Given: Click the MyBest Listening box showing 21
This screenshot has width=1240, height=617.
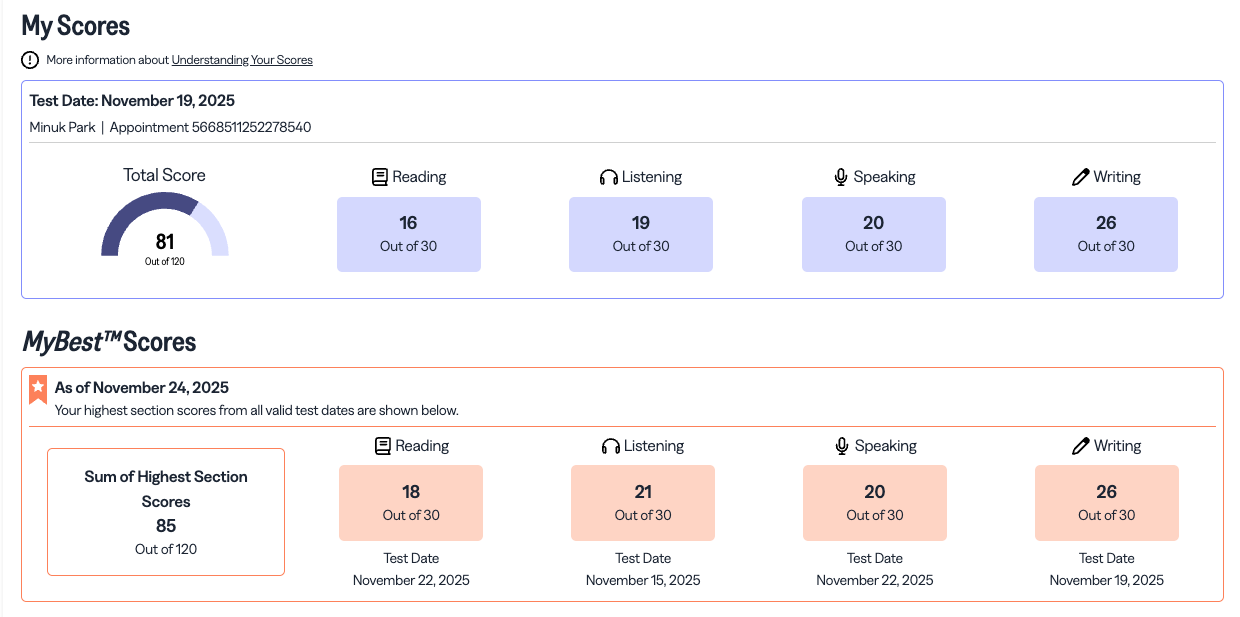Looking at the screenshot, I should pyautogui.click(x=642, y=503).
